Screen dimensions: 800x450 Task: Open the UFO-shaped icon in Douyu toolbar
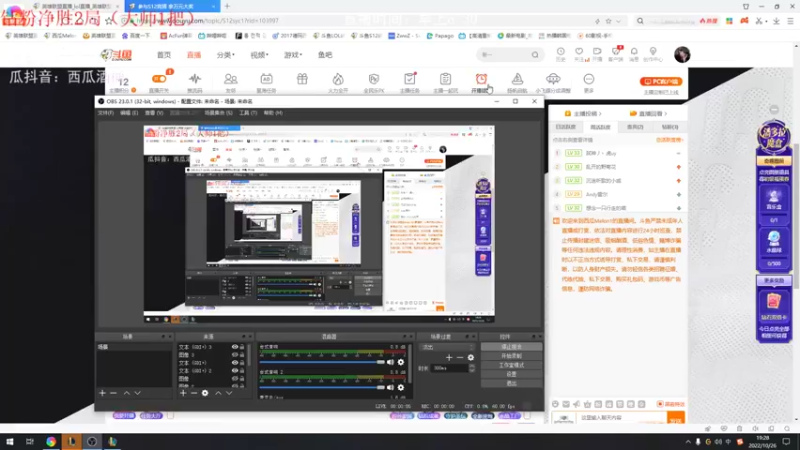[x=553, y=79]
